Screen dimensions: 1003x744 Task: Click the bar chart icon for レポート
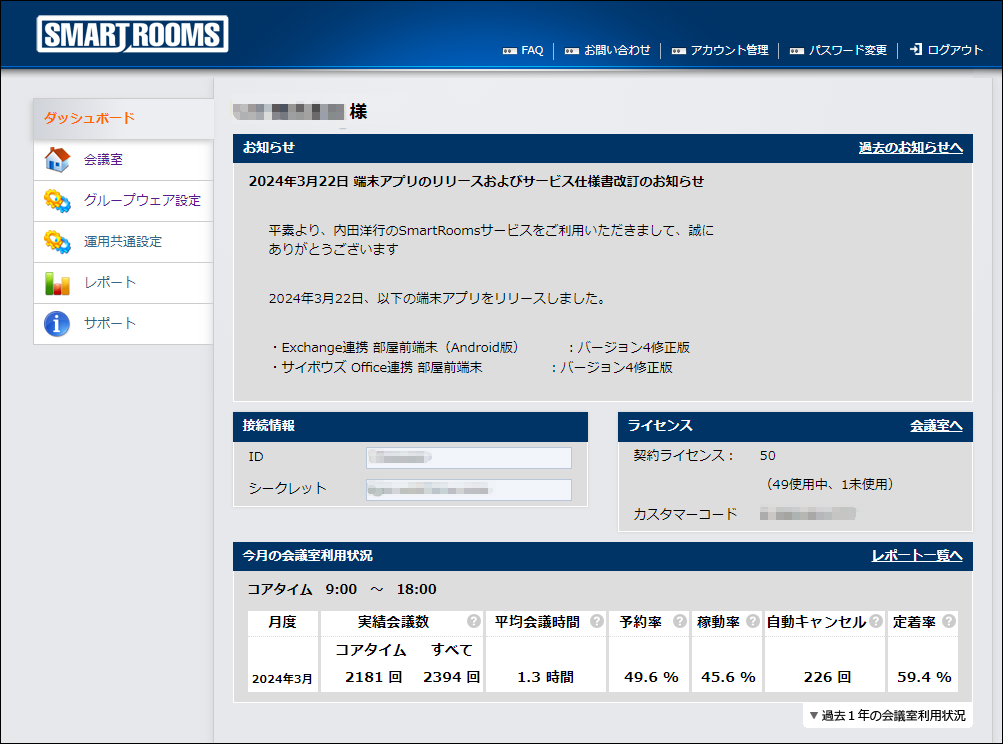57,283
